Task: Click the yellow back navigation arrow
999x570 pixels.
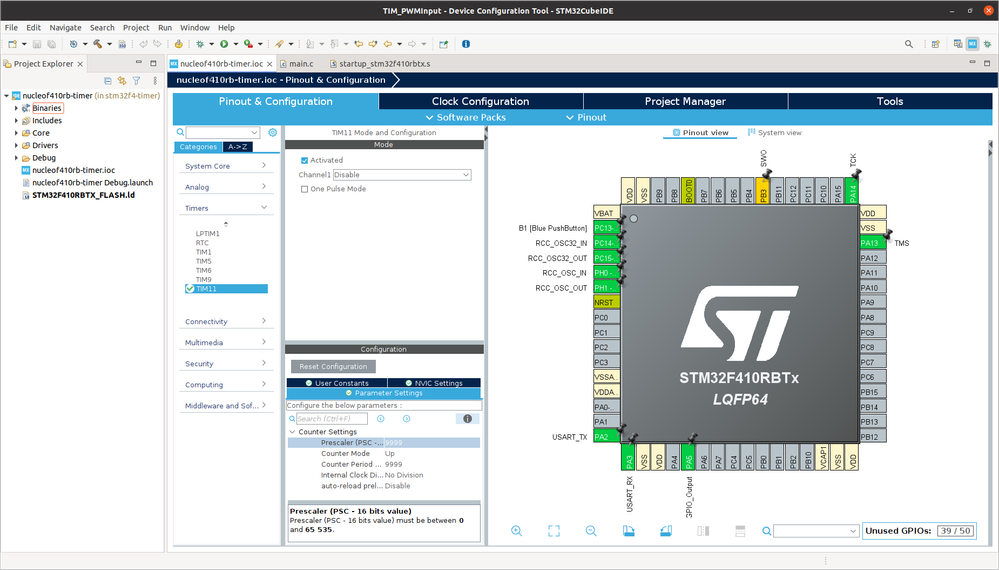Action: click(388, 44)
